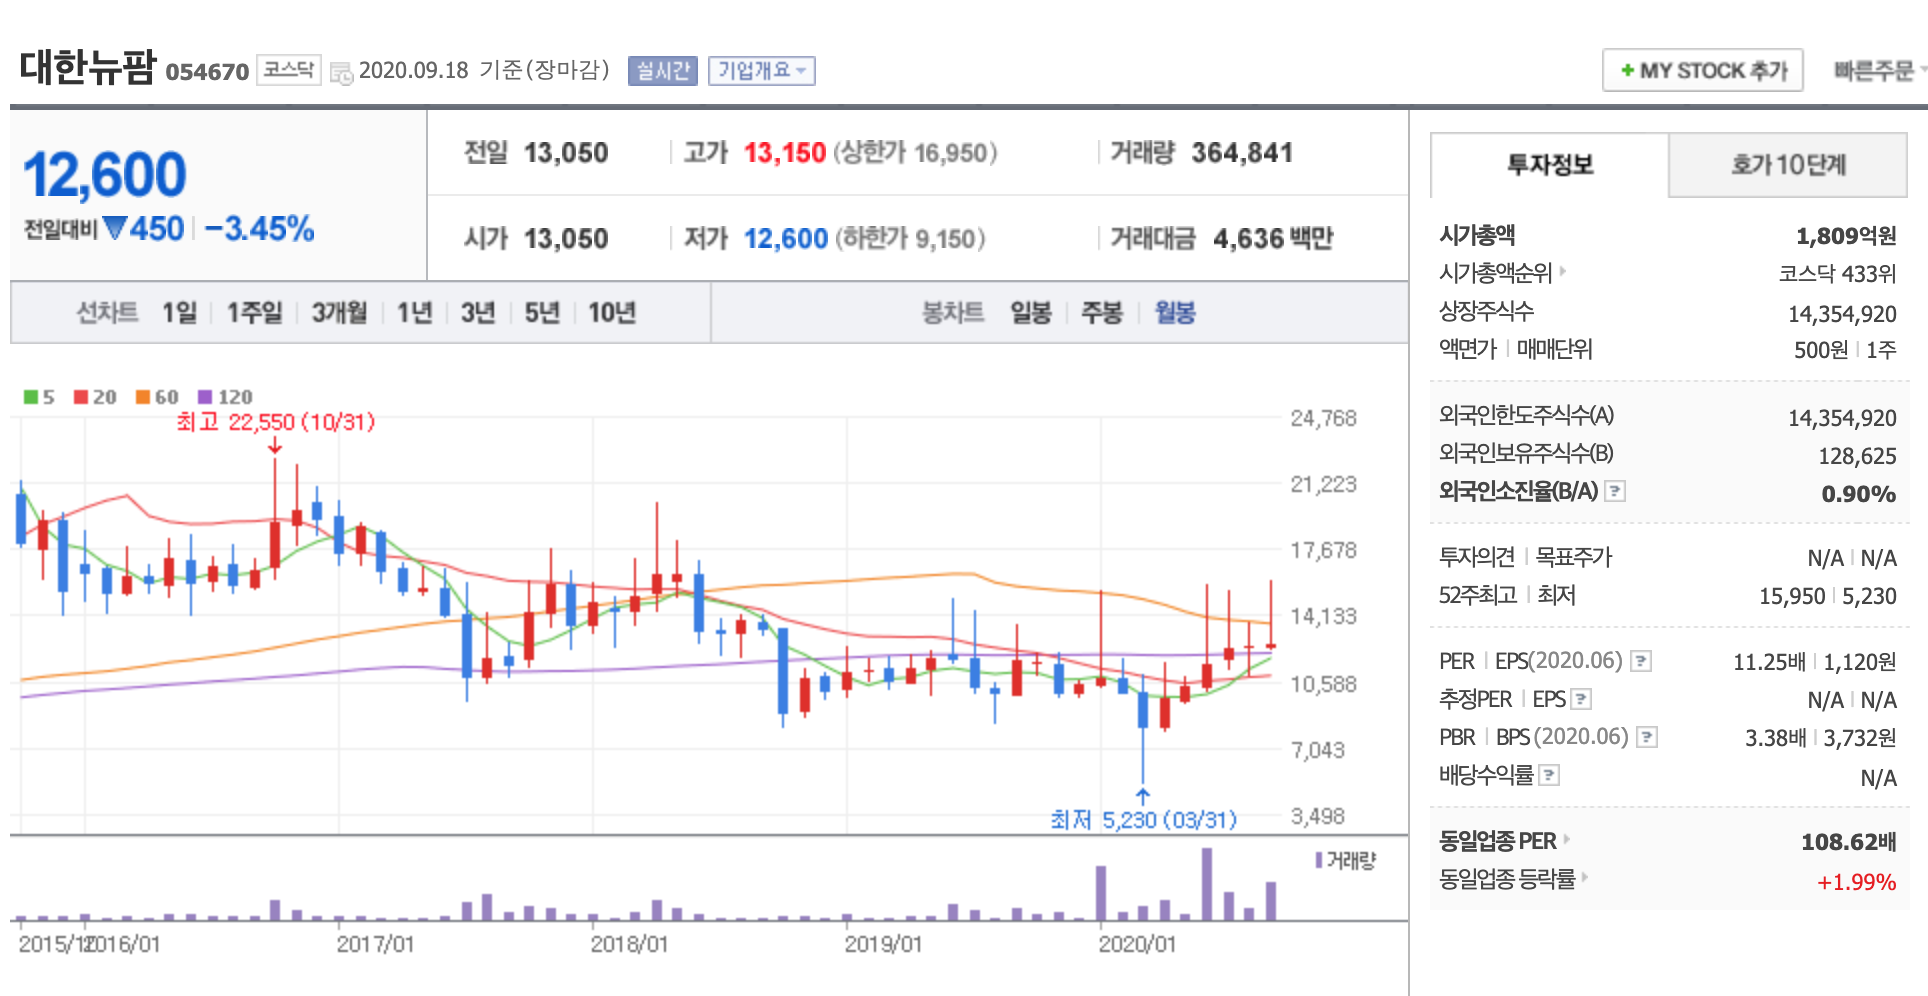Click the tallest volume bar in 2020

[x=1207, y=884]
